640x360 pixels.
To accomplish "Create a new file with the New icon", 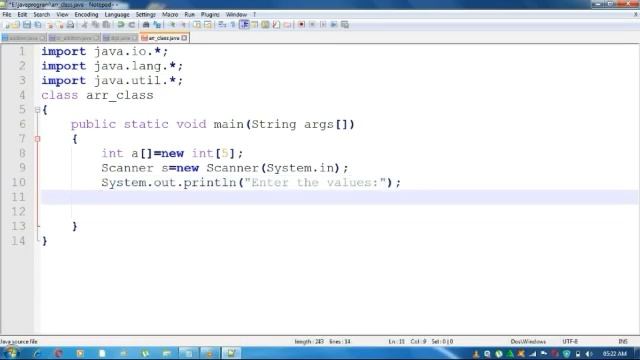I will click(x=7, y=25).
